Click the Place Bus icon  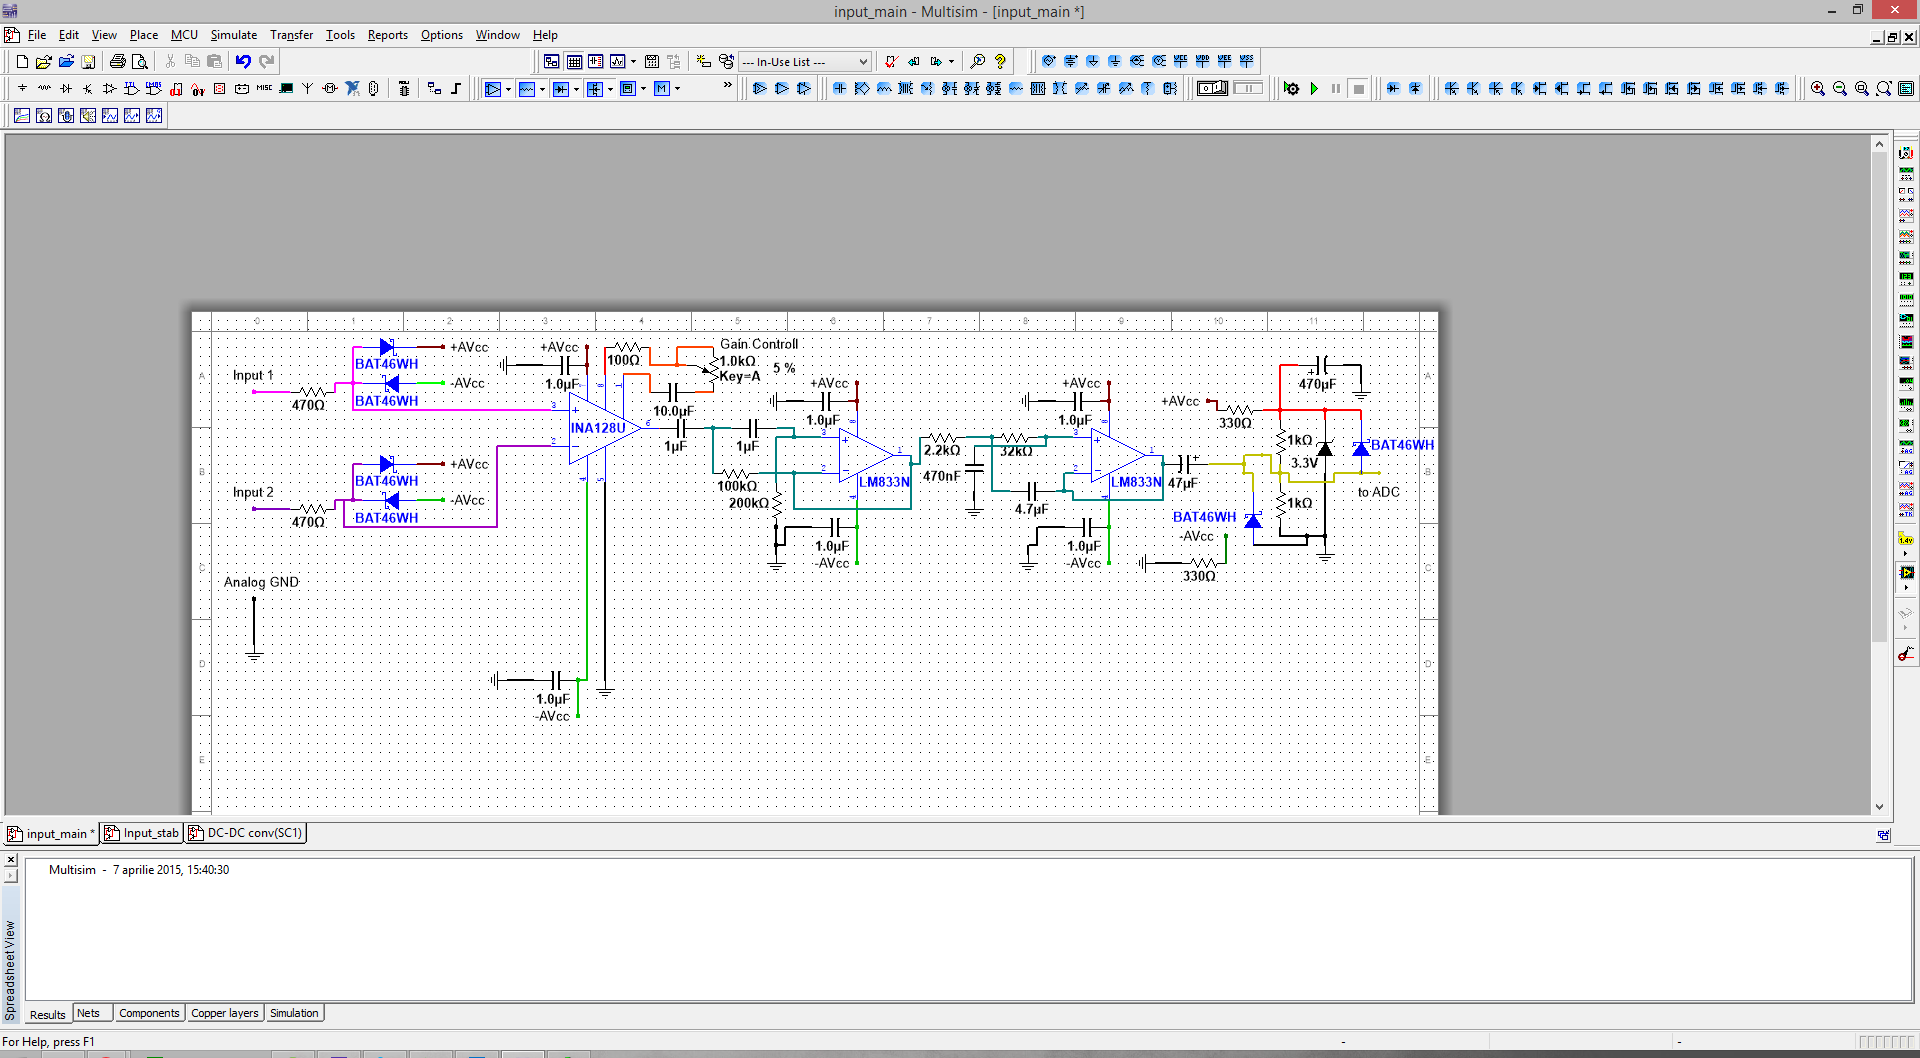click(456, 89)
